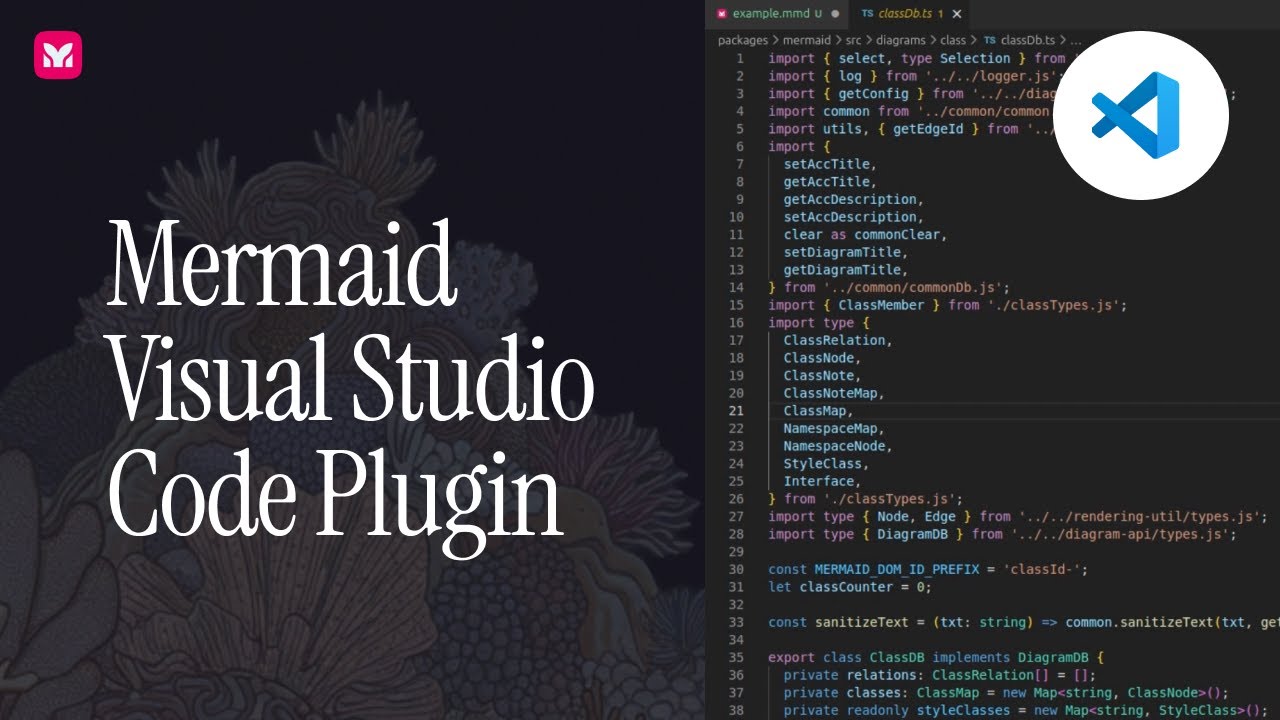The width and height of the screenshot is (1280, 720).
Task: Click 'ClassMap,' on line 21
Action: [x=818, y=411]
